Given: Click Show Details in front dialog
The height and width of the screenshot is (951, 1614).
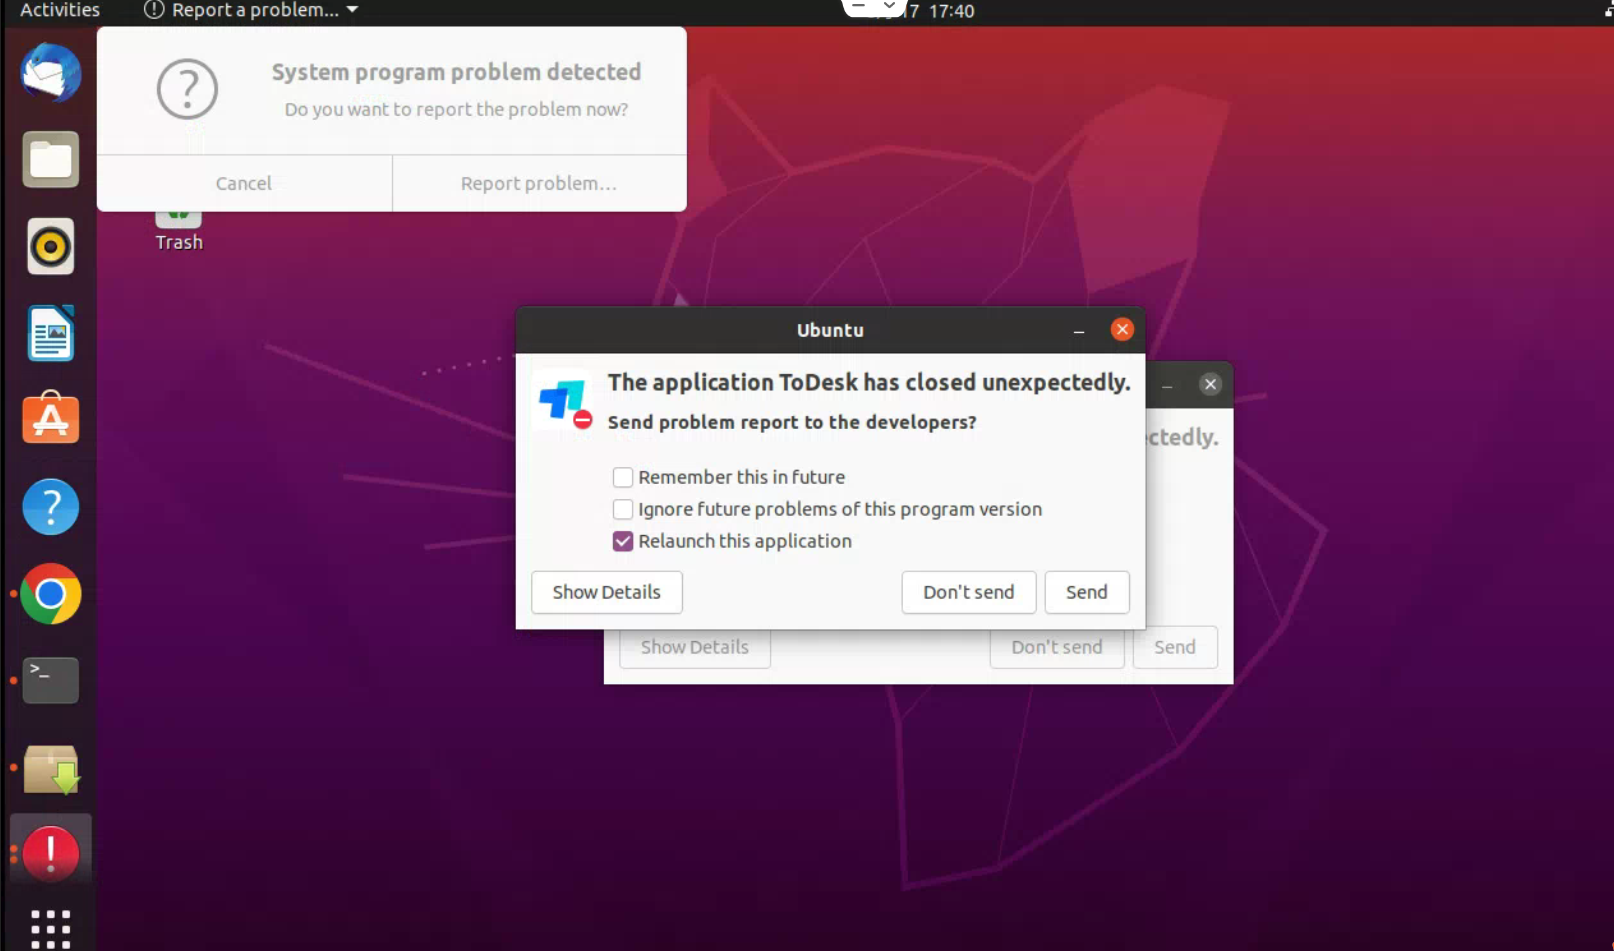Looking at the screenshot, I should 607,592.
